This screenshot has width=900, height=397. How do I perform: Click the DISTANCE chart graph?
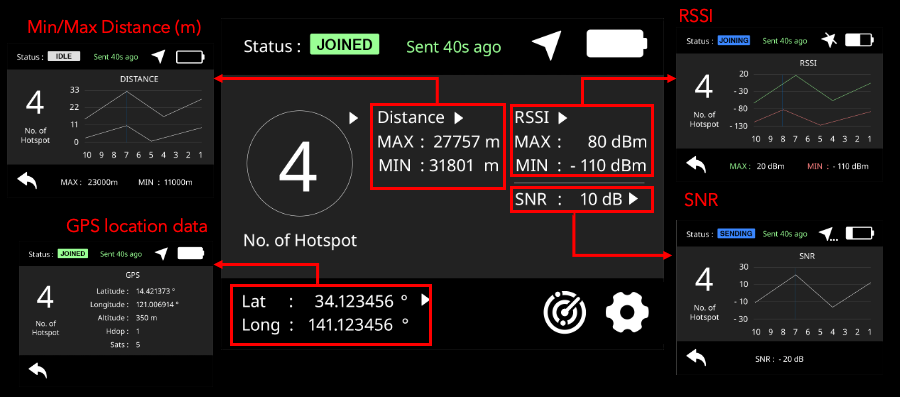tap(143, 116)
